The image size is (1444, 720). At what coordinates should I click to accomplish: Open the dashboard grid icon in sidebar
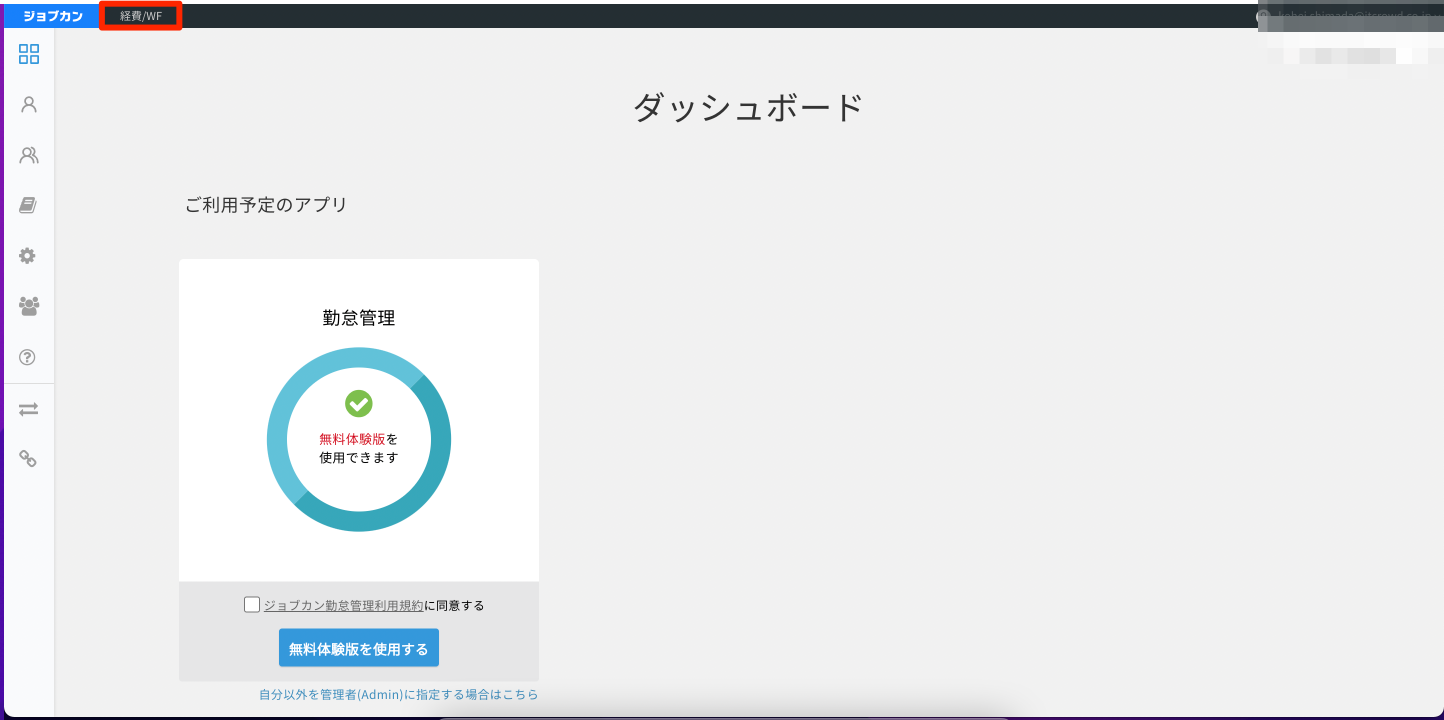coord(29,54)
